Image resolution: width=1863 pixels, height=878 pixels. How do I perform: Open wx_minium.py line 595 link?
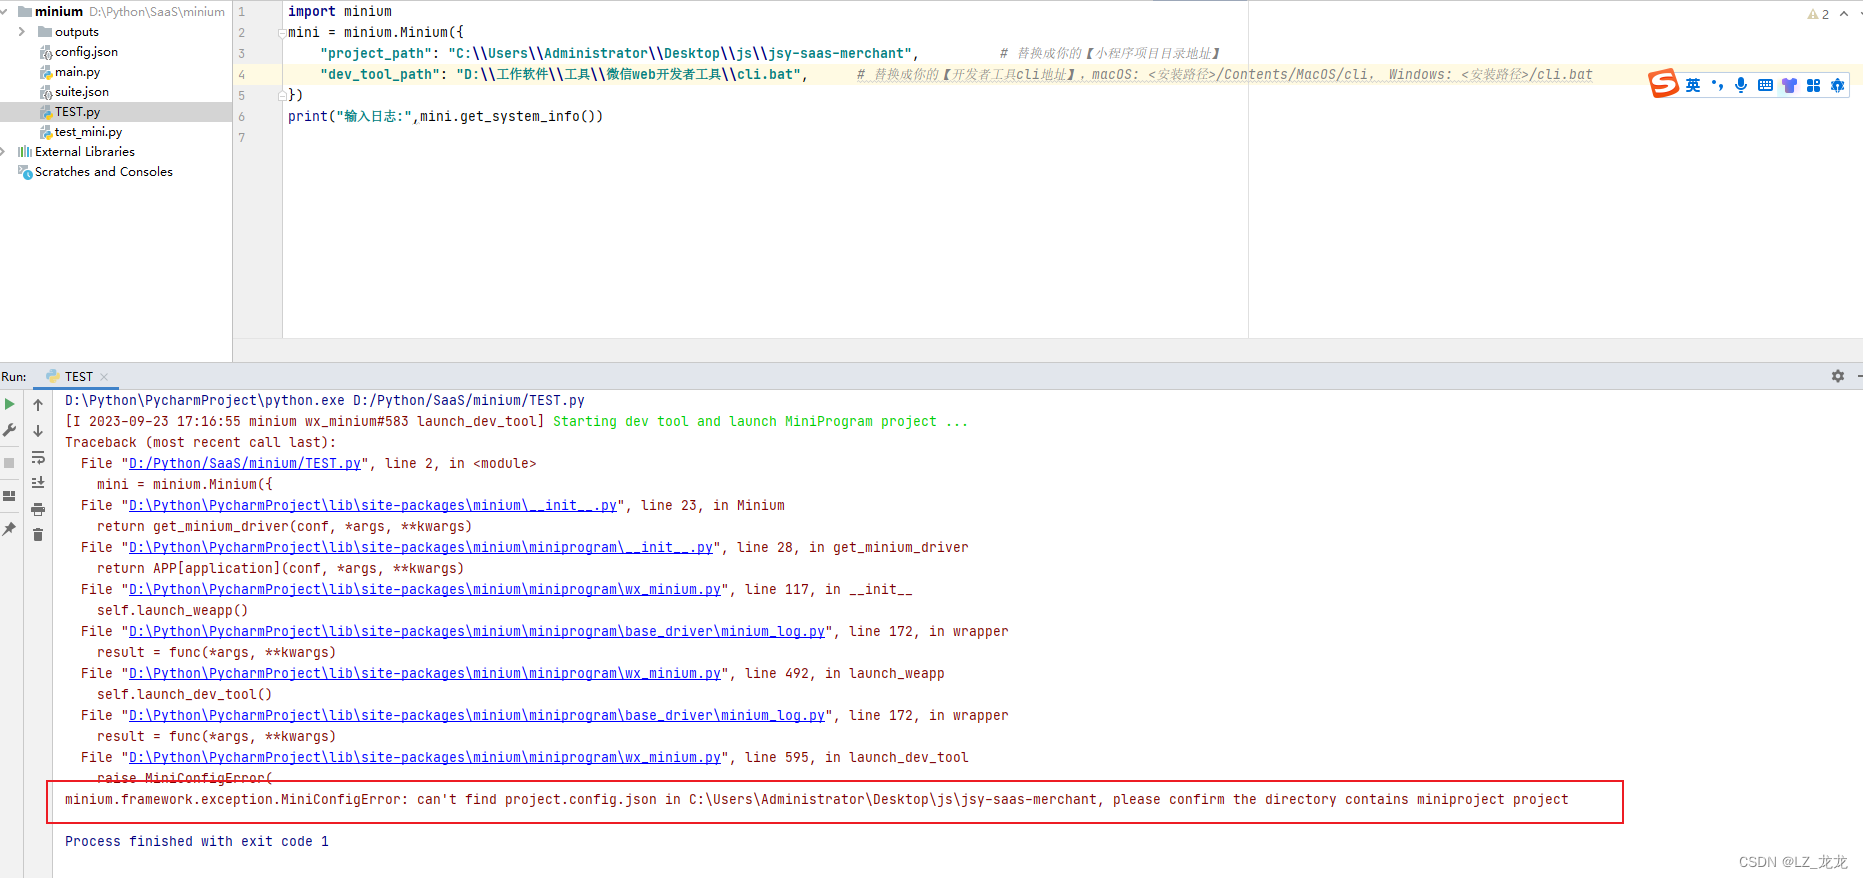425,758
